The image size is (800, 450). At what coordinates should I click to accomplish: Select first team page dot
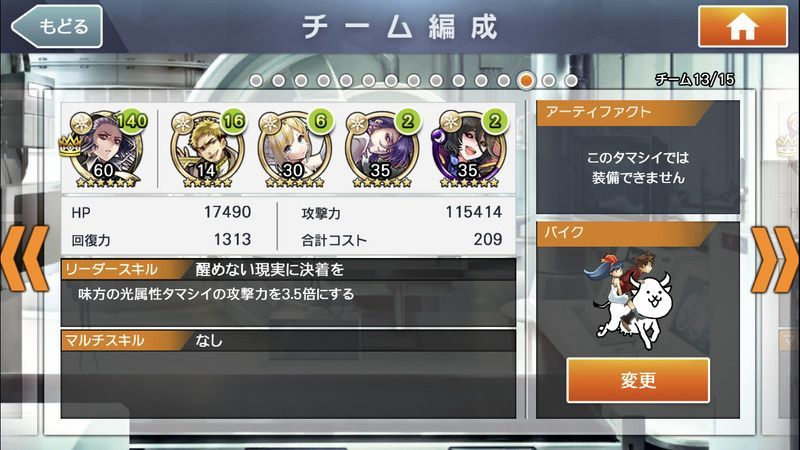tap(256, 81)
